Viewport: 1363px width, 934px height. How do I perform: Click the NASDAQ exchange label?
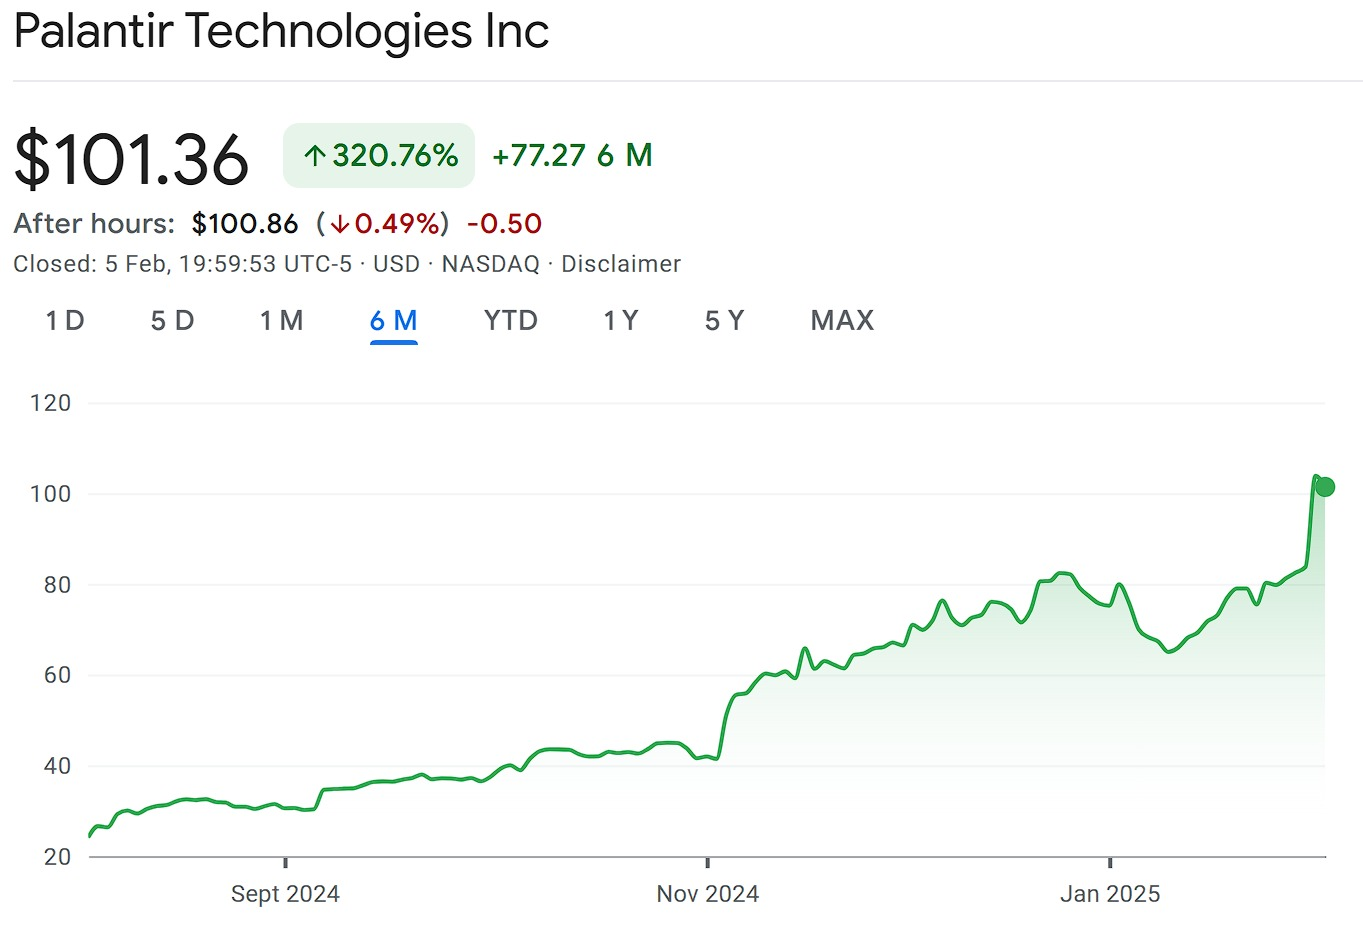pyautogui.click(x=489, y=264)
